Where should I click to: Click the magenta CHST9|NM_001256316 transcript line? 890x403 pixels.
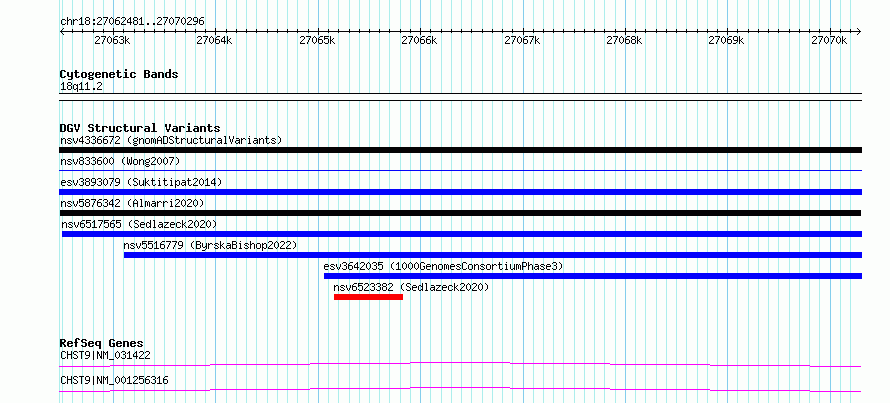coord(460,389)
